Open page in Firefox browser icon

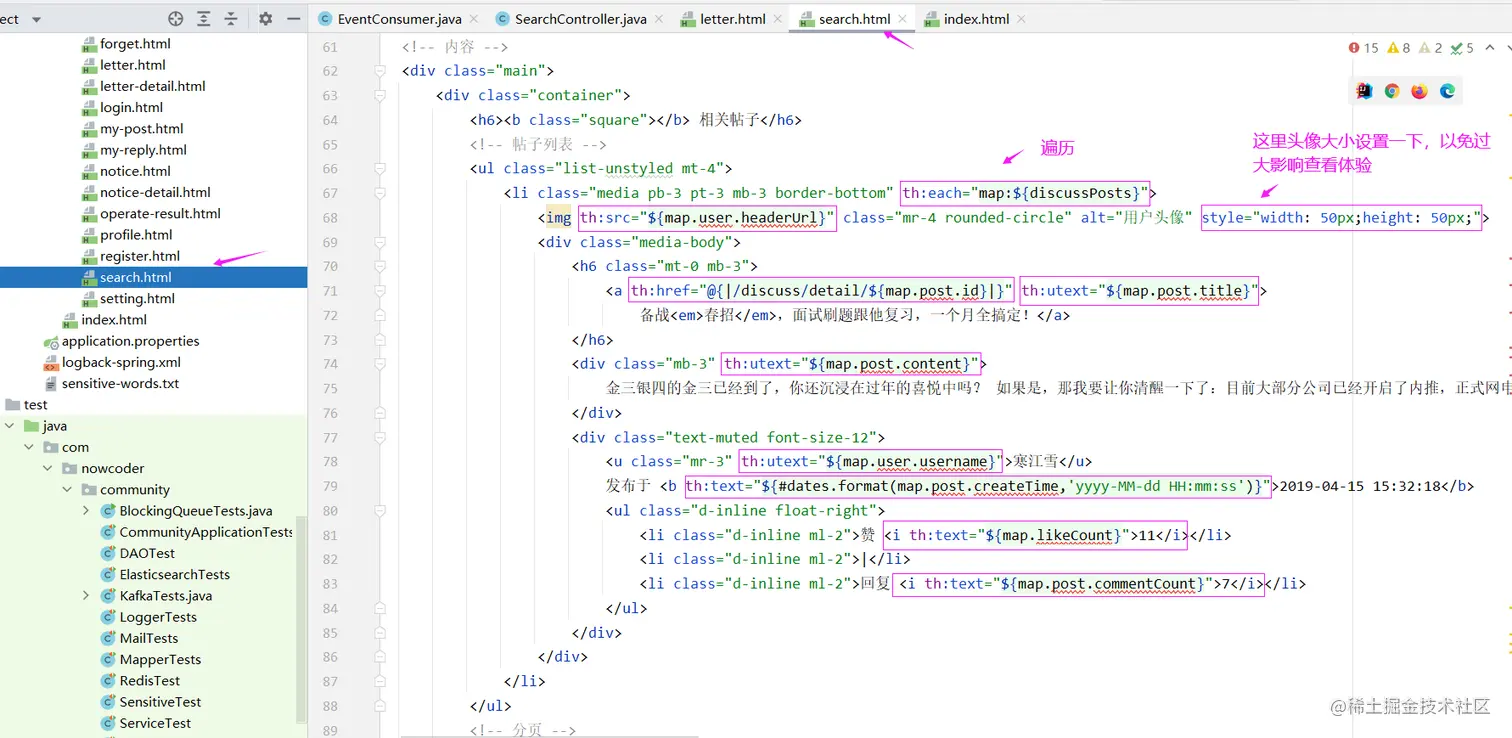coord(1420,91)
